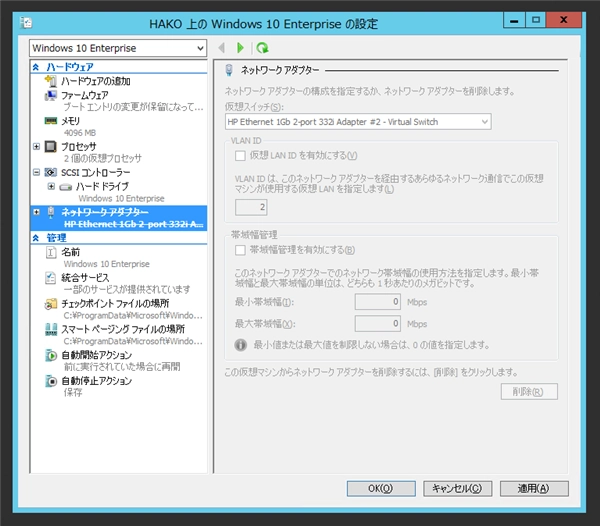Click the green refresh toolbar icon

click(262, 48)
